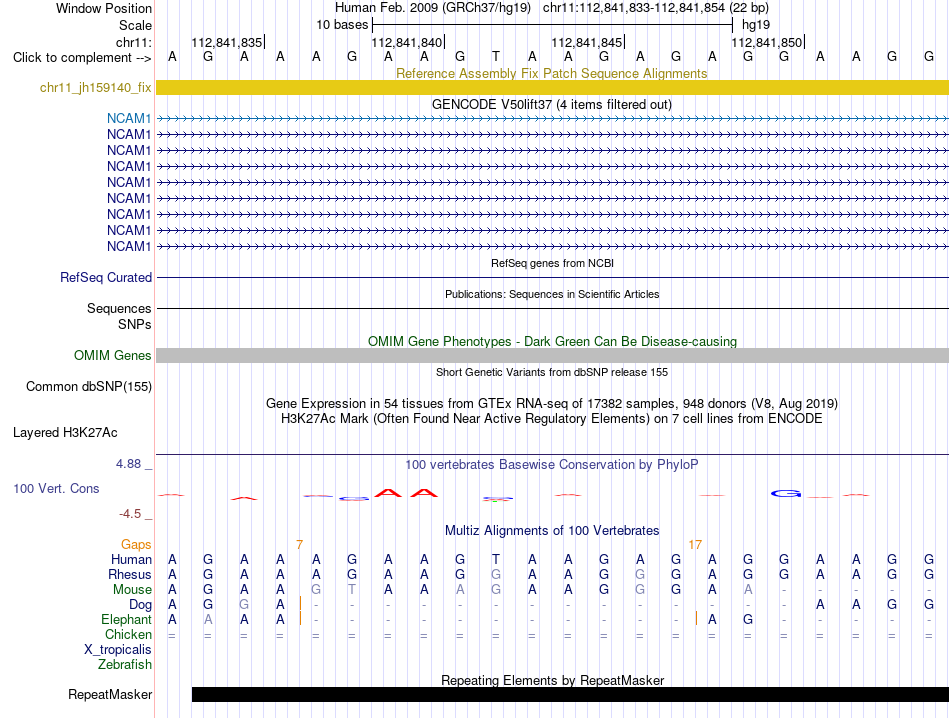Click the large blue G conservation logo
950x718 pixels.
point(785,493)
